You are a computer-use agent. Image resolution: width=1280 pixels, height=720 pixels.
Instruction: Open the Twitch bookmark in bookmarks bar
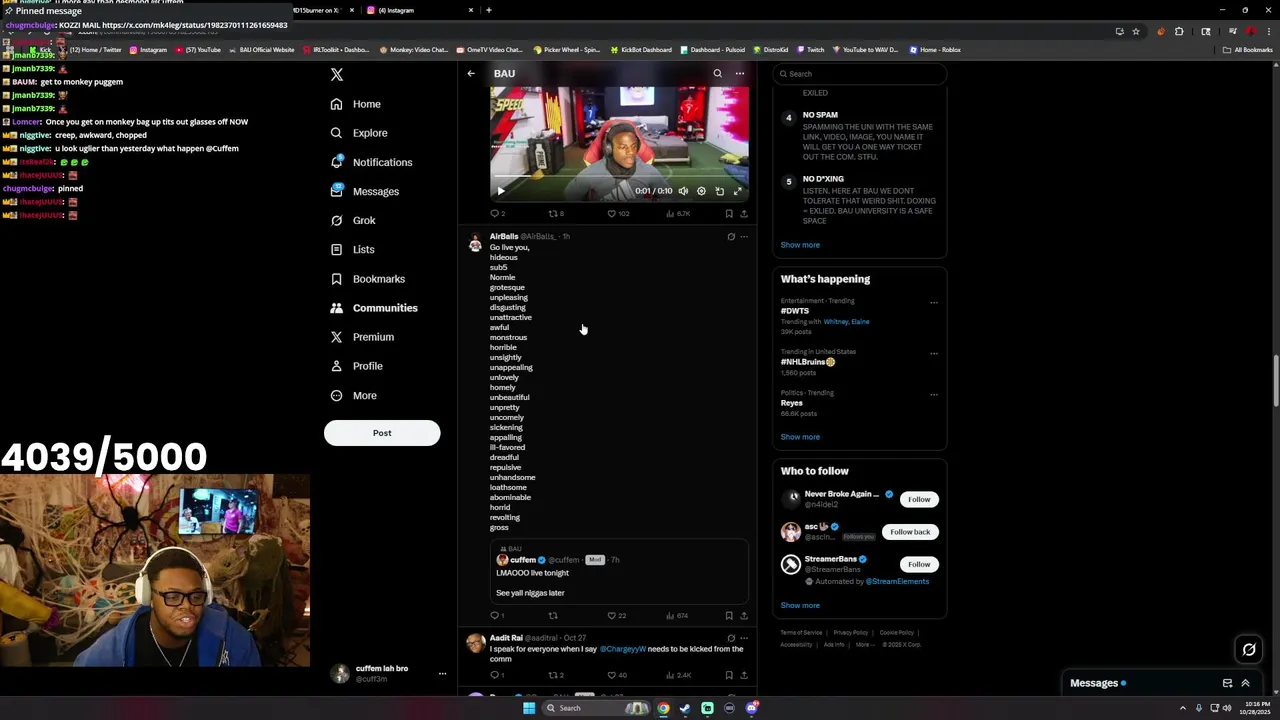[x=810, y=50]
